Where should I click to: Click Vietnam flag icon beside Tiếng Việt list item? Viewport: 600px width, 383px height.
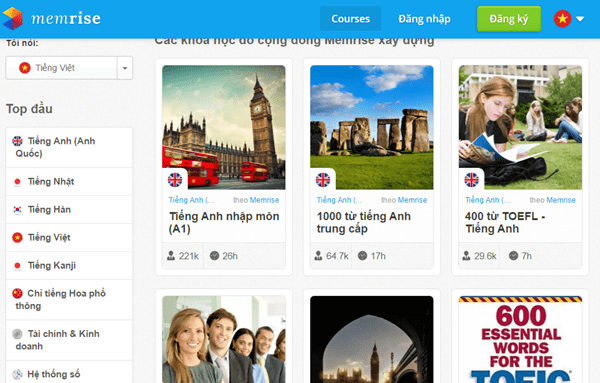pos(17,238)
